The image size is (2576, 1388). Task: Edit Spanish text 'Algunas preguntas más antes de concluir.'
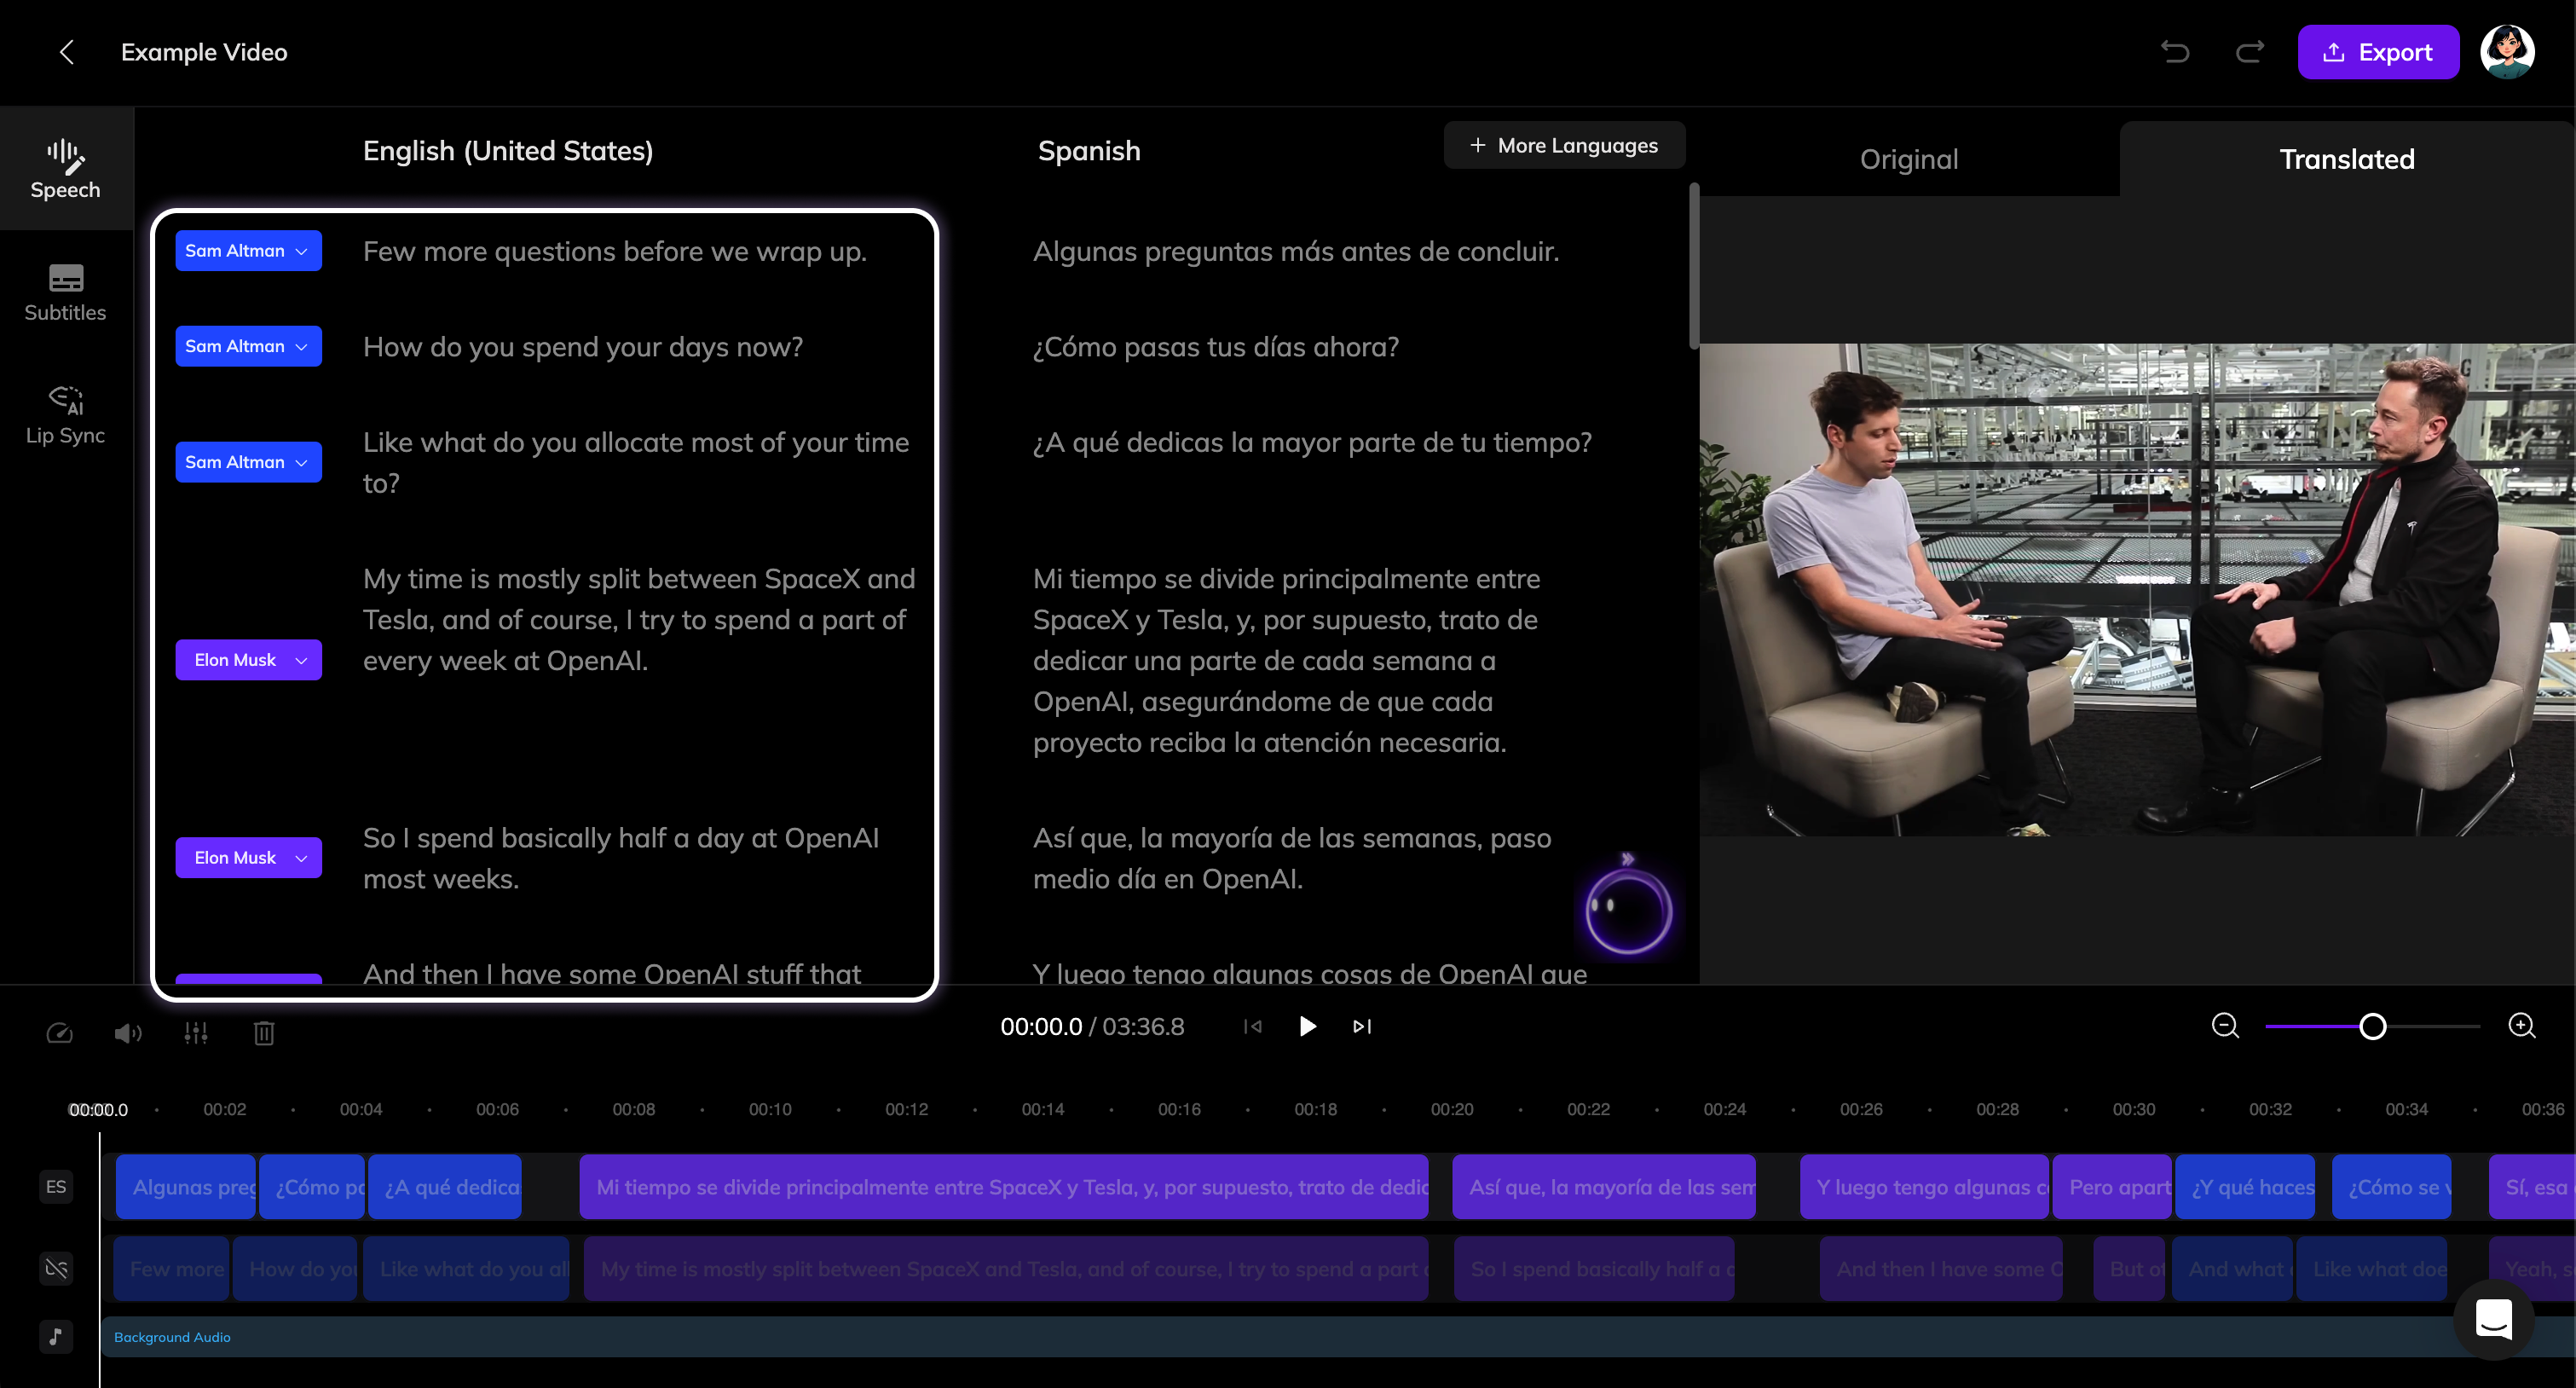1296,251
